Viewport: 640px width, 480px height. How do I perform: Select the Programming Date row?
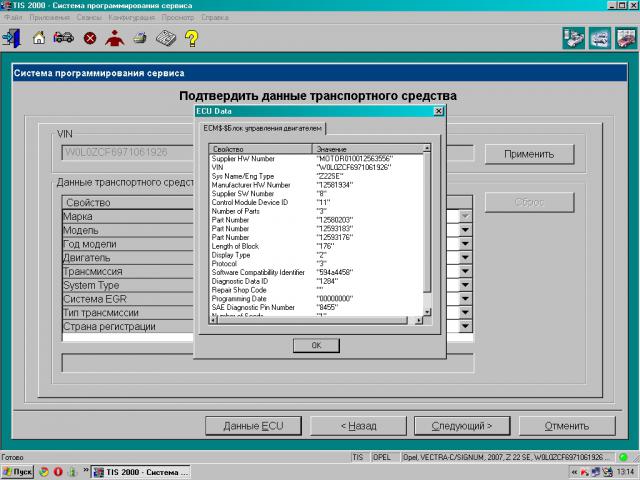click(316, 299)
